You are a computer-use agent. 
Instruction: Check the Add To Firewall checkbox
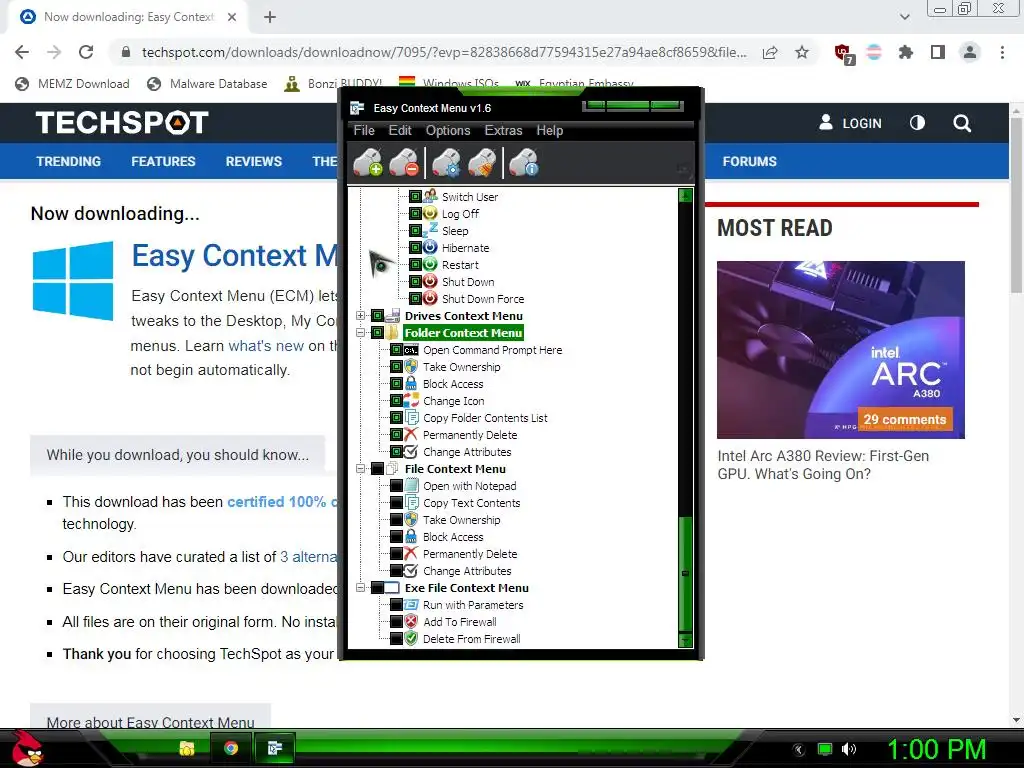point(396,622)
